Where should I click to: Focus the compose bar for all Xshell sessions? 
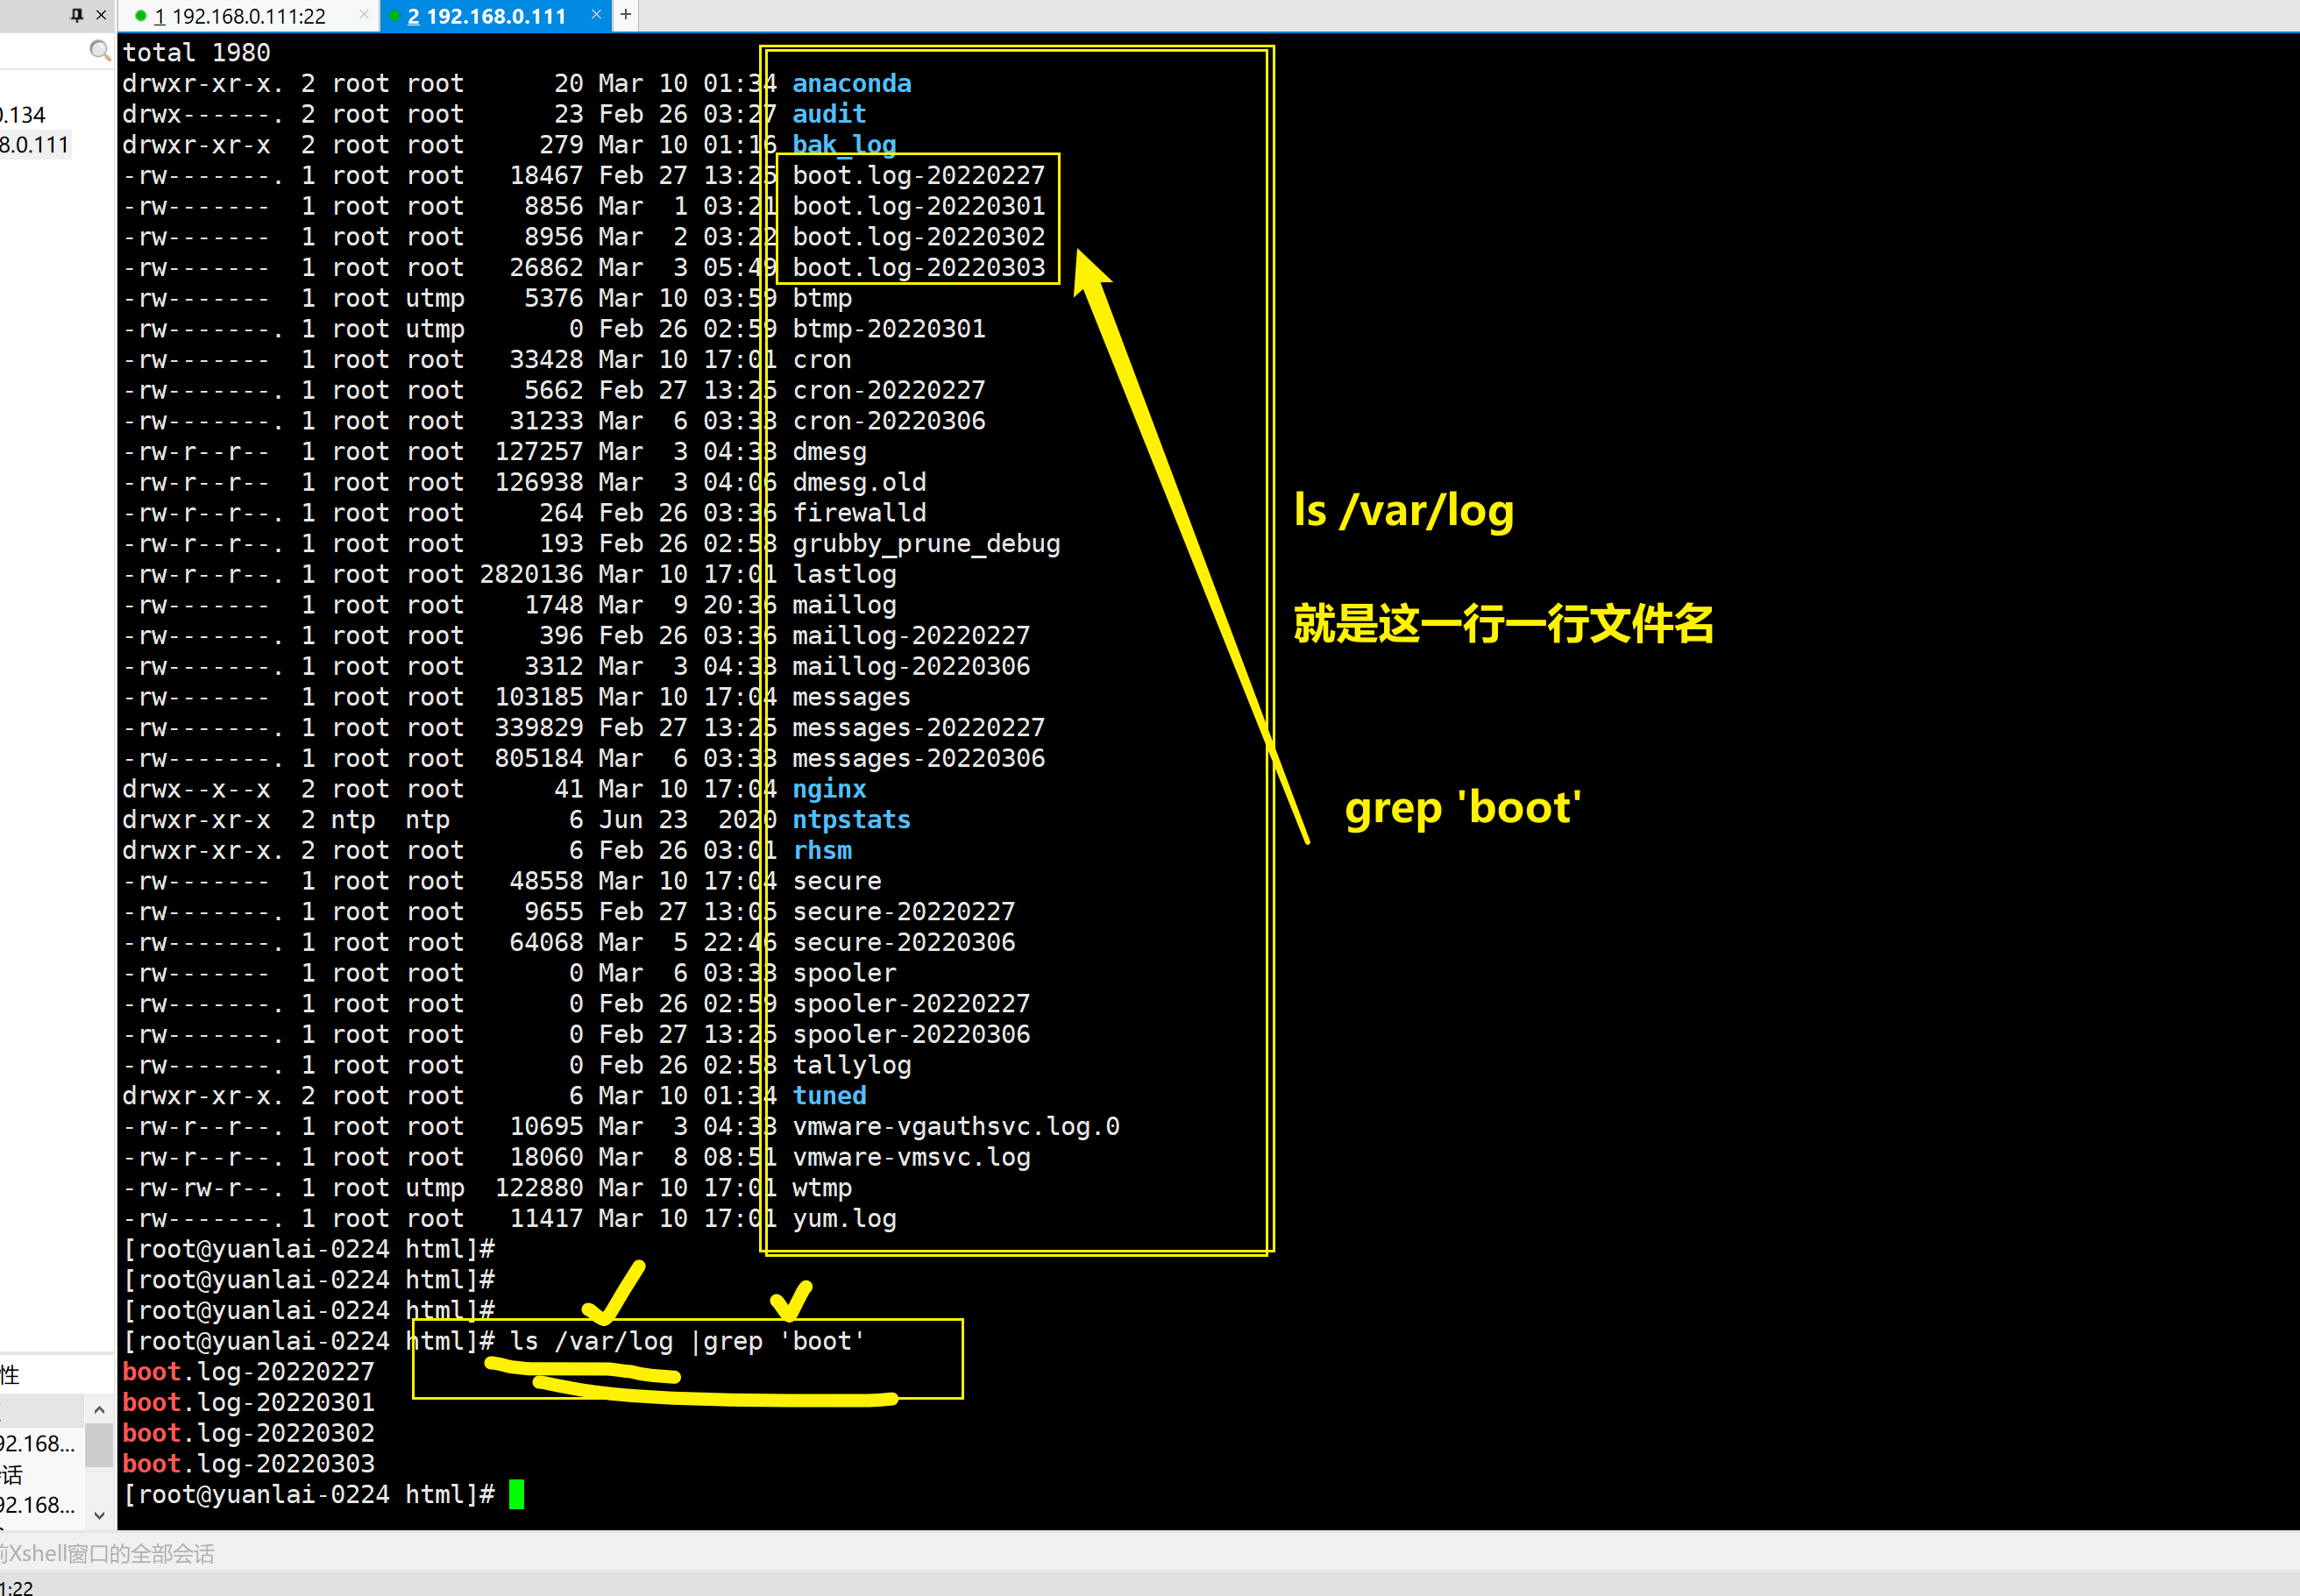[1150, 1553]
